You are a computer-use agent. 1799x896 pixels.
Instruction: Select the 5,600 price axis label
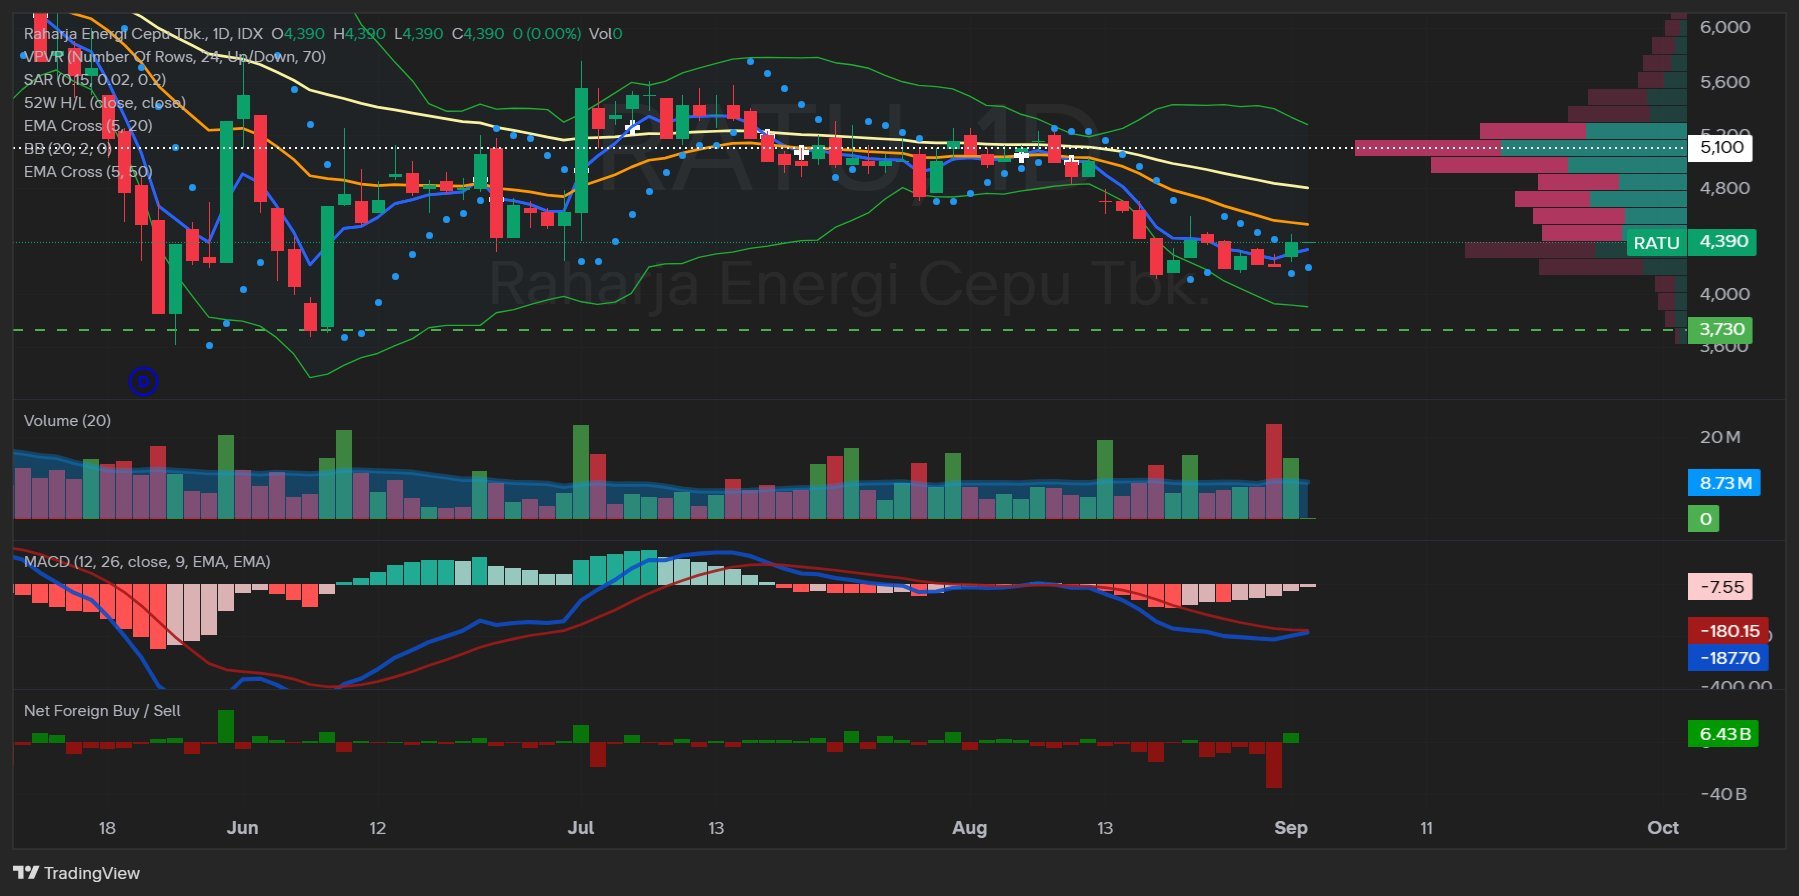pyautogui.click(x=1725, y=82)
